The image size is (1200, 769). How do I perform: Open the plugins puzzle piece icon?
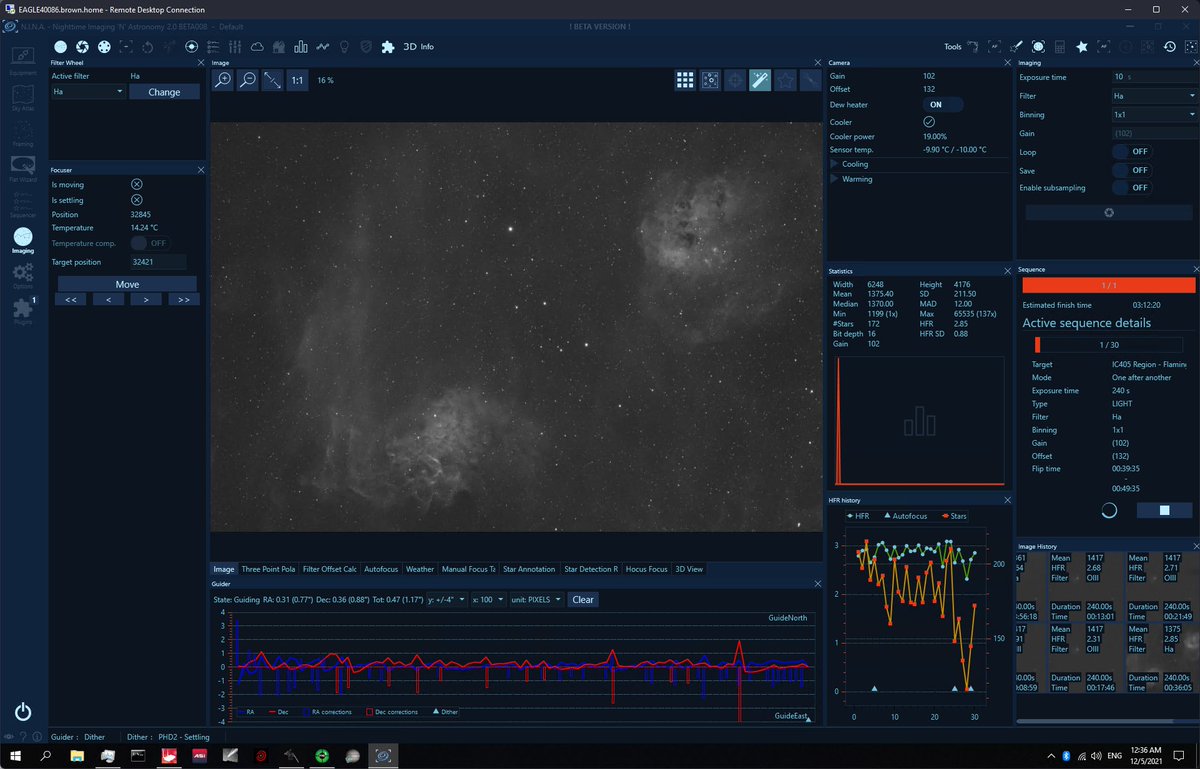388,46
